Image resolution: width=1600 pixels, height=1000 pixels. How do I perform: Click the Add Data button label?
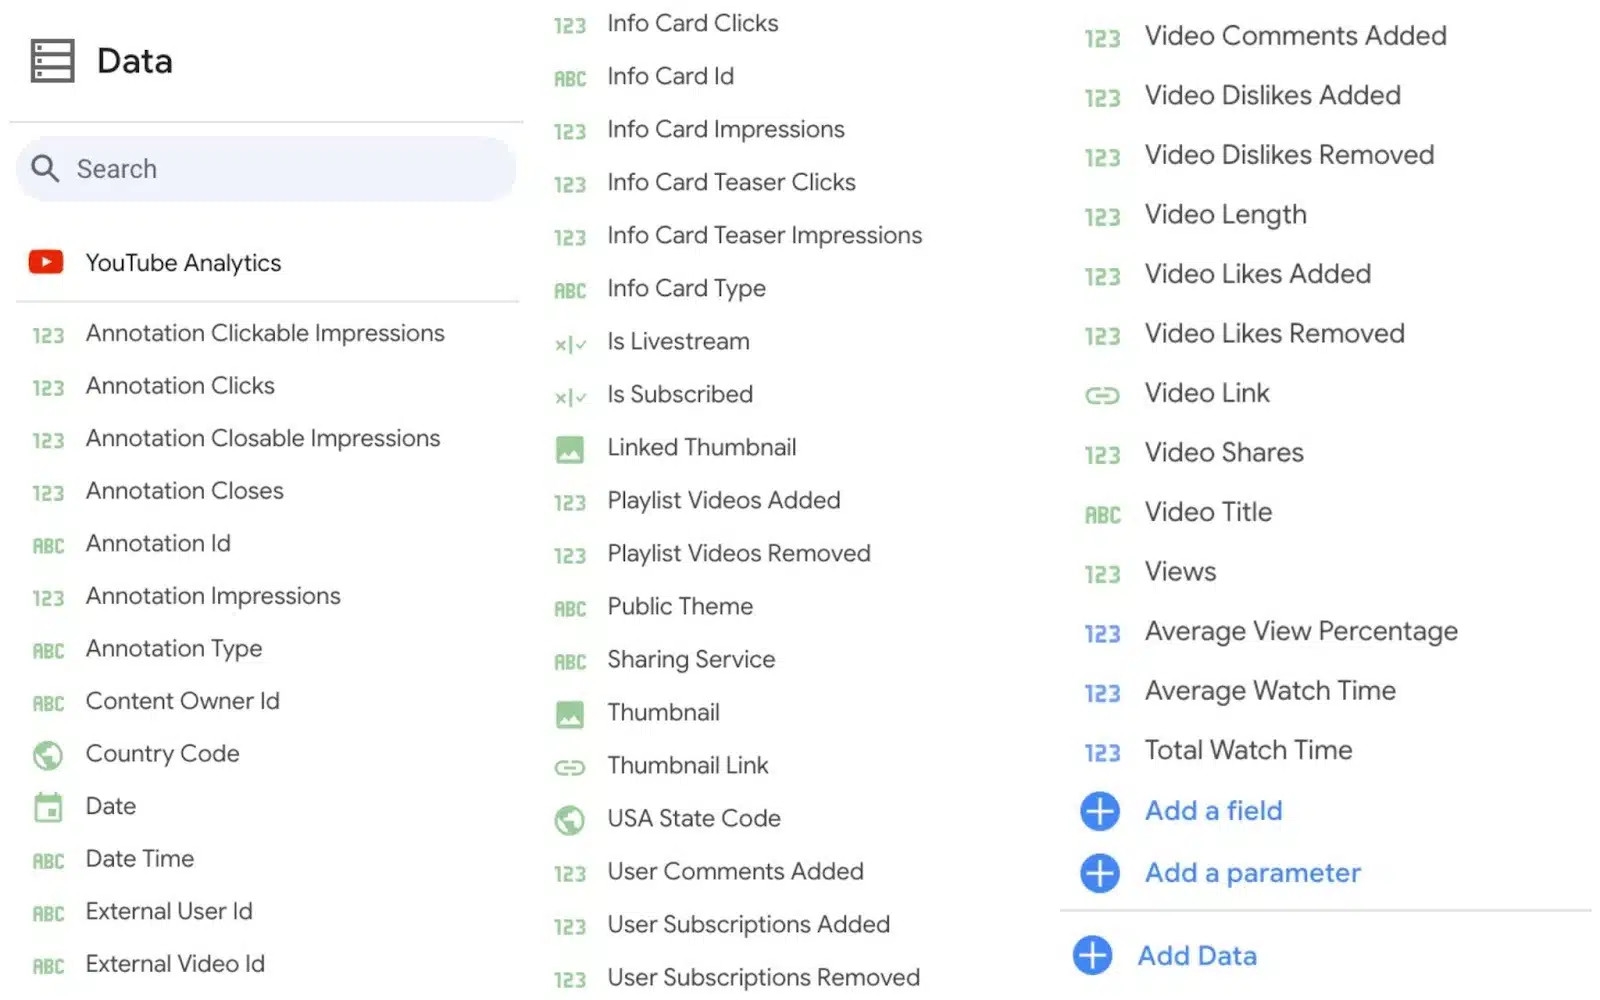[1197, 956]
